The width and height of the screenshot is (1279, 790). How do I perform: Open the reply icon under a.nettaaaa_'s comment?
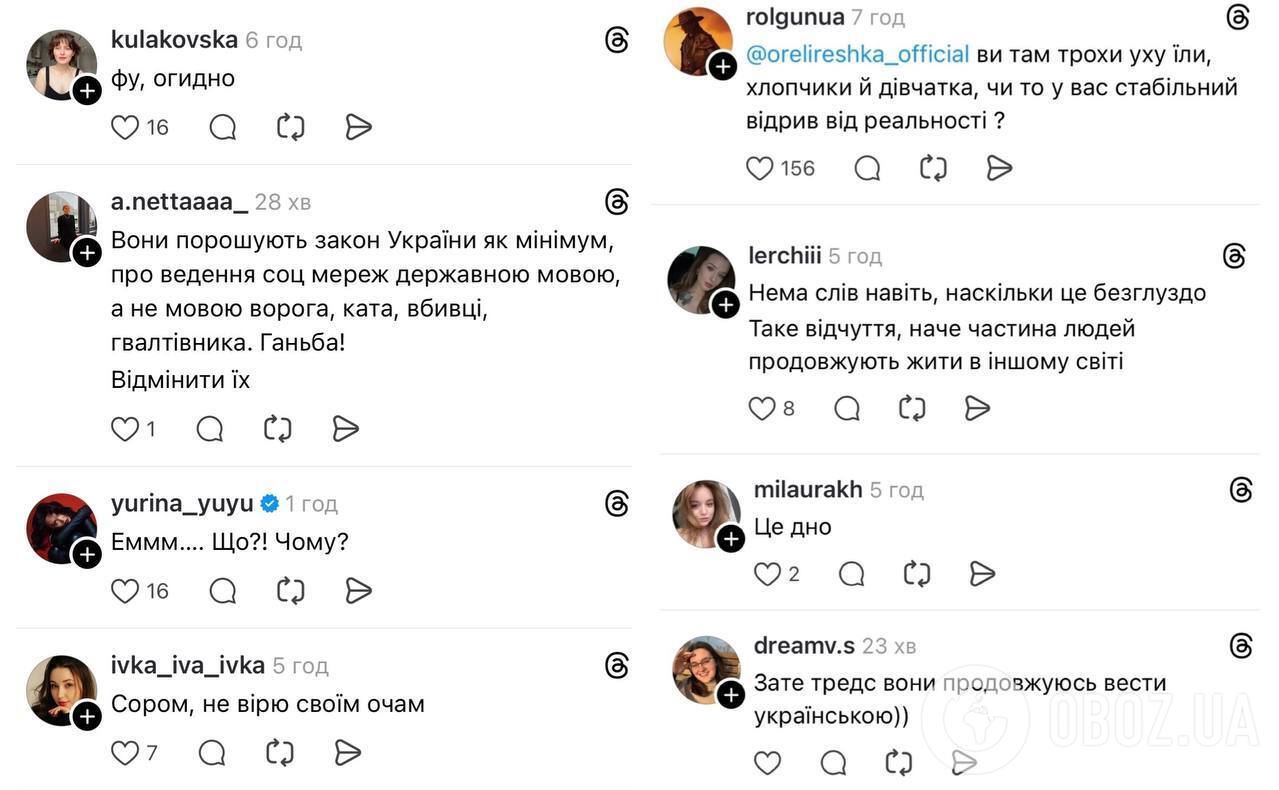pyautogui.click(x=210, y=428)
